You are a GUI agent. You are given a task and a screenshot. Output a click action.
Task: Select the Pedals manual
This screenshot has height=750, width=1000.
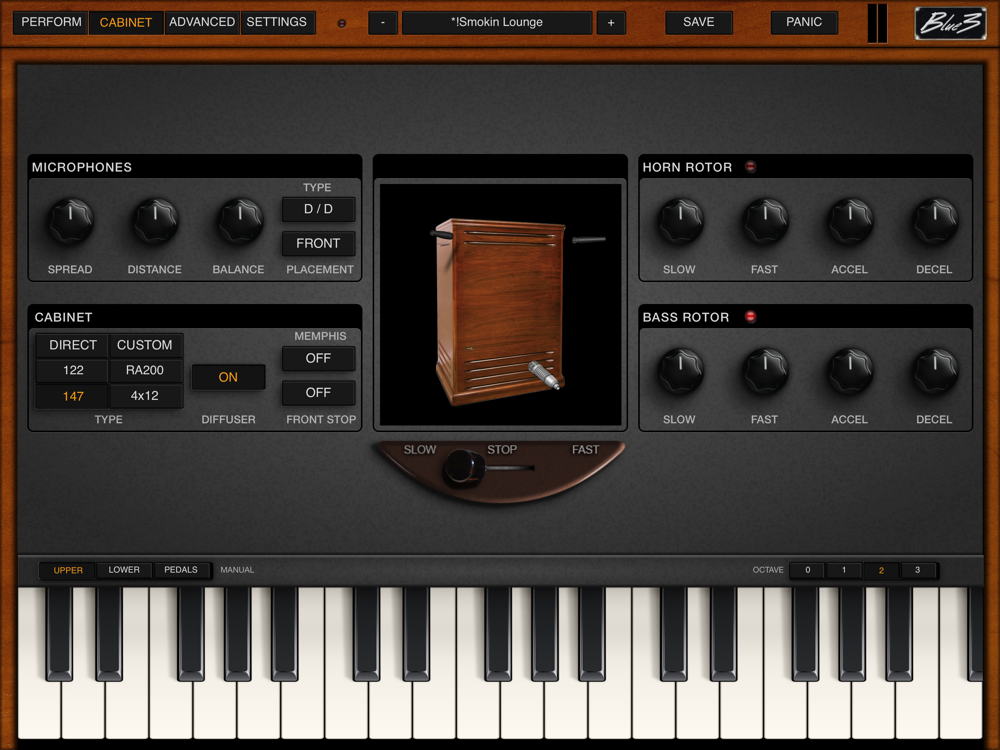(181, 570)
